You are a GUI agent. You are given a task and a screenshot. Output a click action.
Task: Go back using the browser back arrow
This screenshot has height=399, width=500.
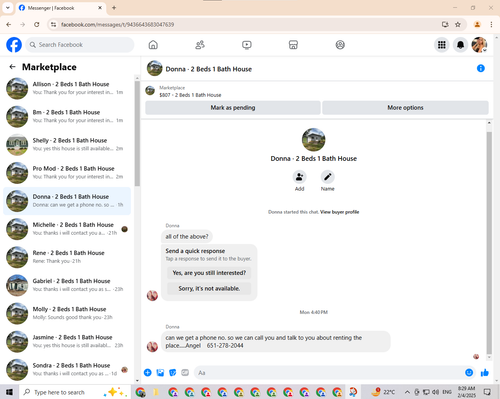[x=9, y=24]
